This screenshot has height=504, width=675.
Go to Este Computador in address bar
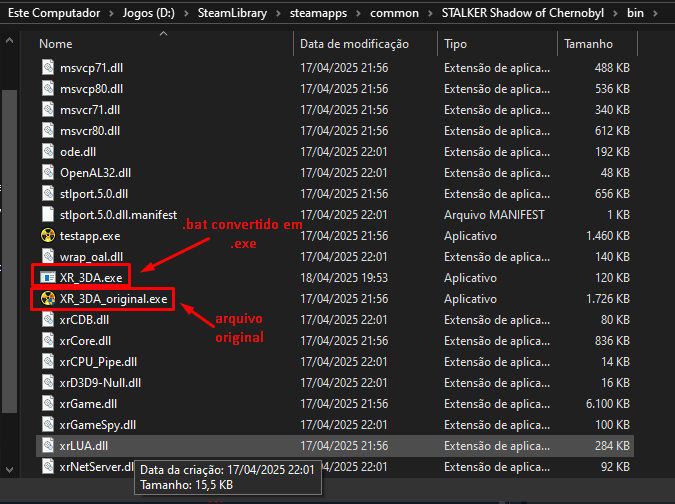[x=54, y=13]
